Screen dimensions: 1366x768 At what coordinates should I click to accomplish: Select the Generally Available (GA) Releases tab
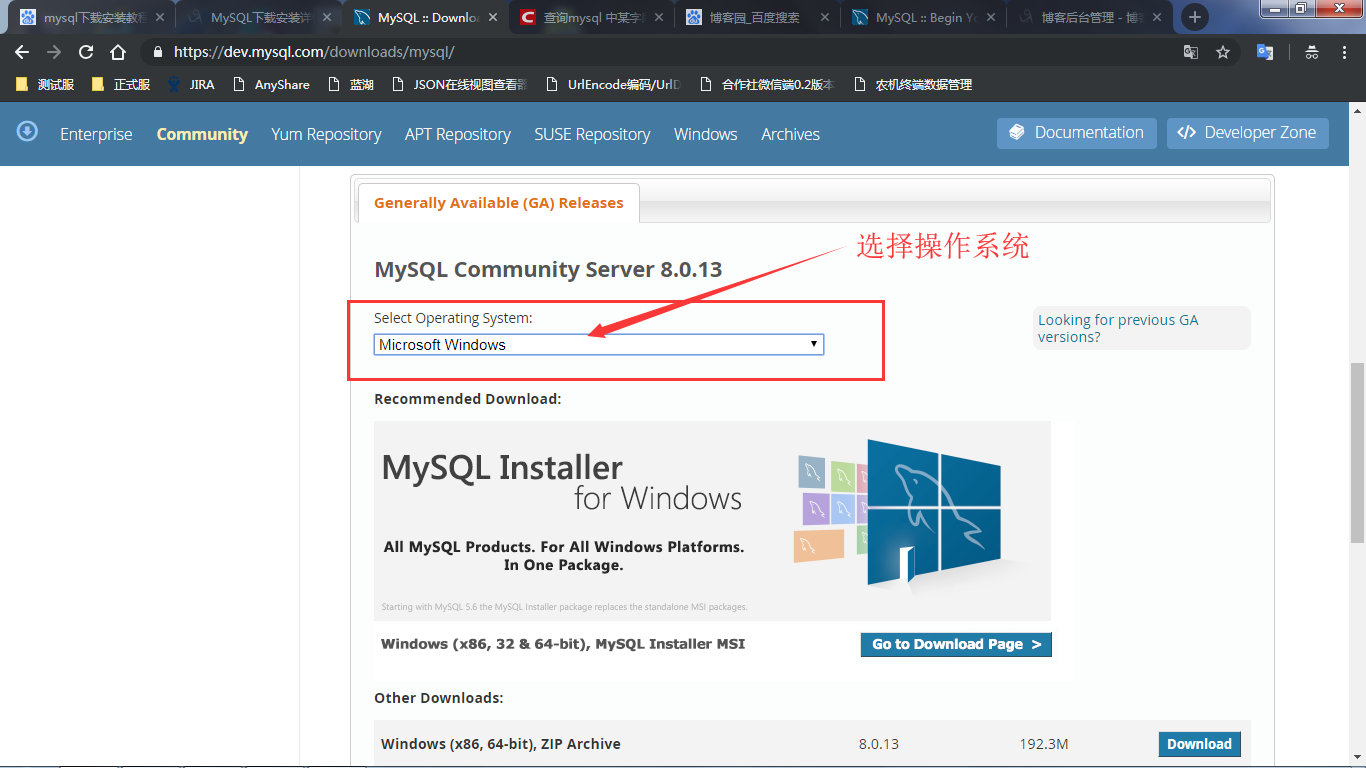tap(498, 203)
